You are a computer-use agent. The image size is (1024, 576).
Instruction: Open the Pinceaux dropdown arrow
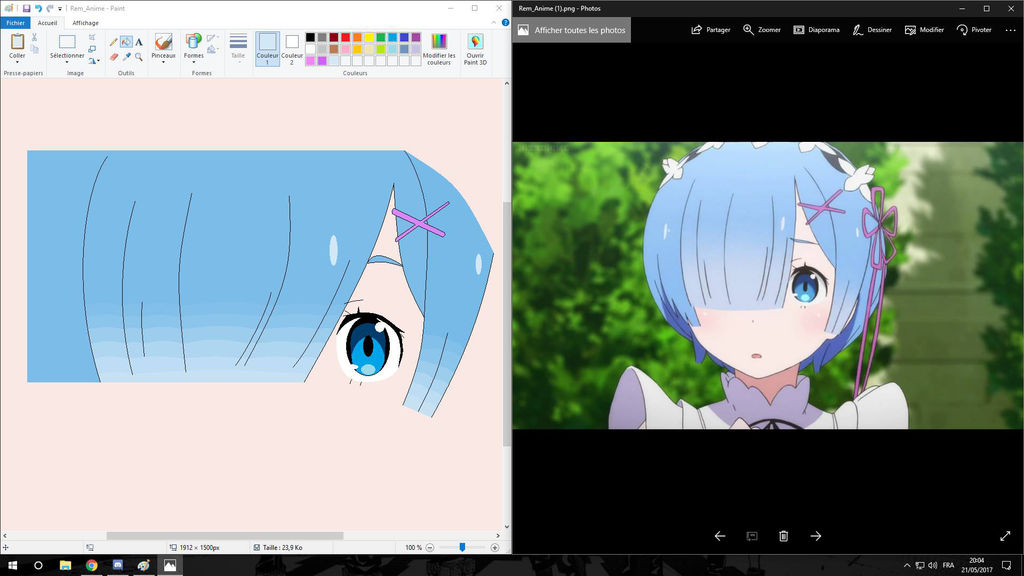(x=163, y=63)
